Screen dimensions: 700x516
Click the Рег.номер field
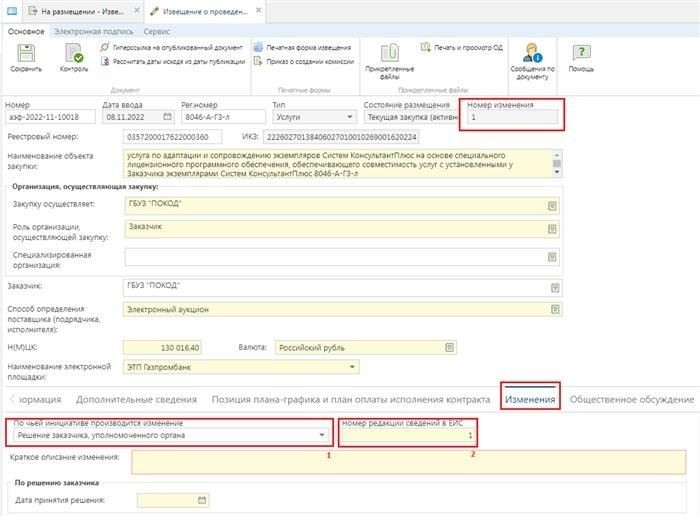(223, 117)
